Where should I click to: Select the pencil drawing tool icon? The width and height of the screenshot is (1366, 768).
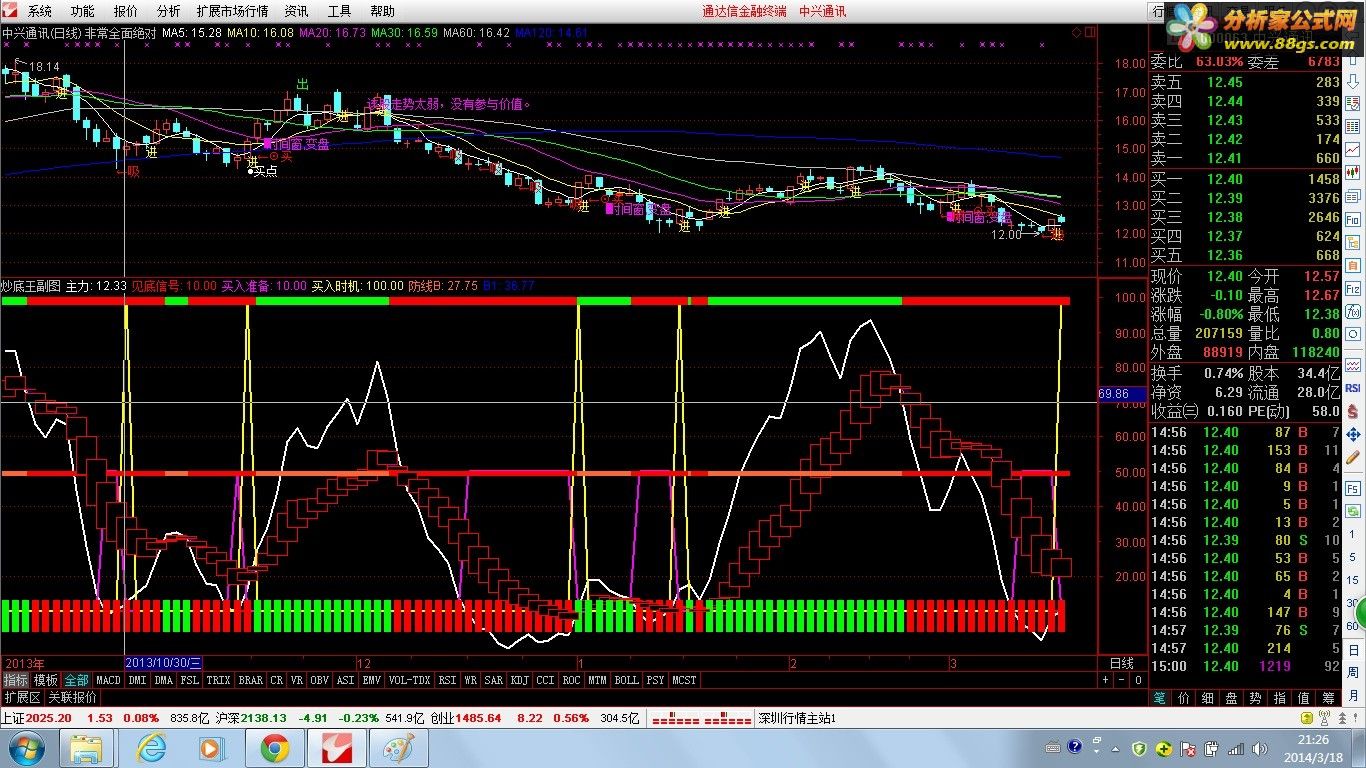pos(1352,457)
